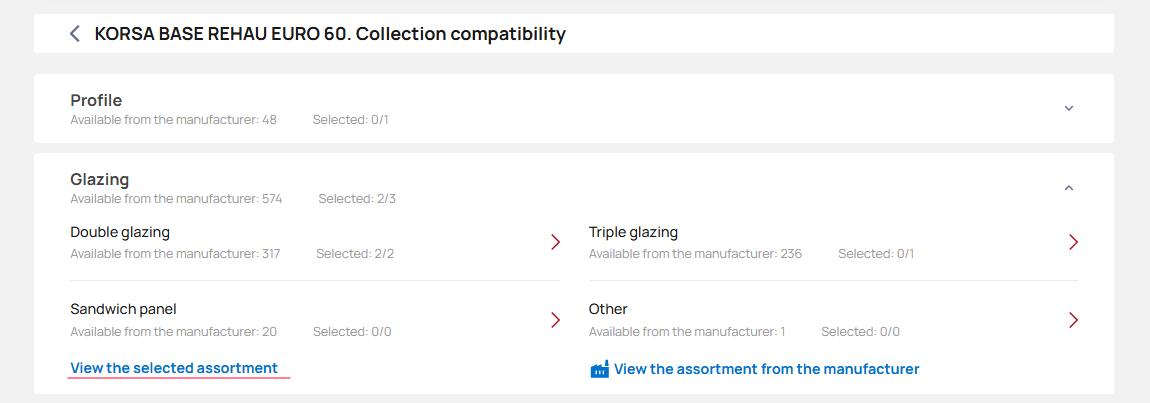1150x403 pixels.
Task: Click Triple glazing 'Available from the manufacturer: 236'
Action: click(695, 254)
